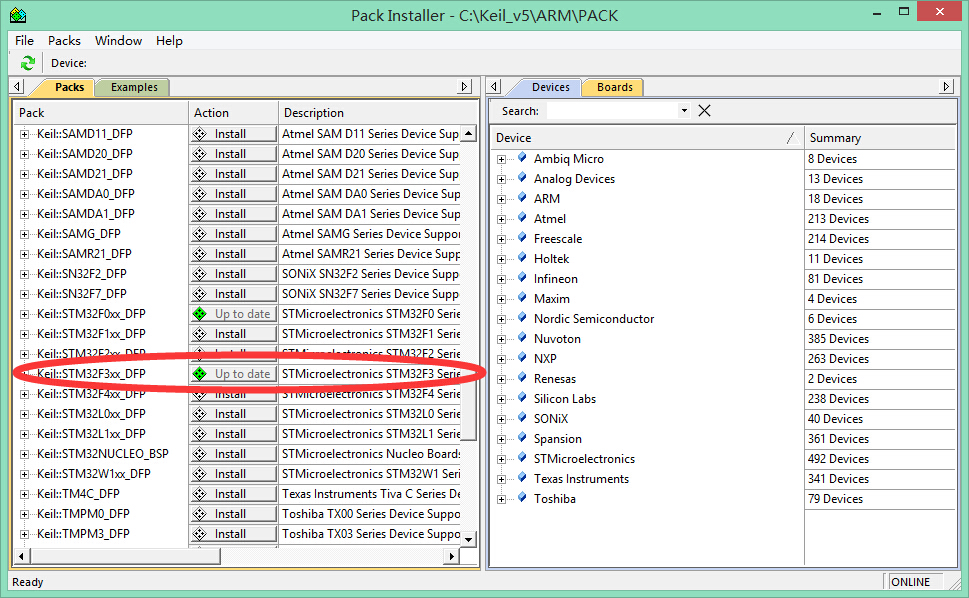Click the Maxim vendor icon

coord(522,298)
